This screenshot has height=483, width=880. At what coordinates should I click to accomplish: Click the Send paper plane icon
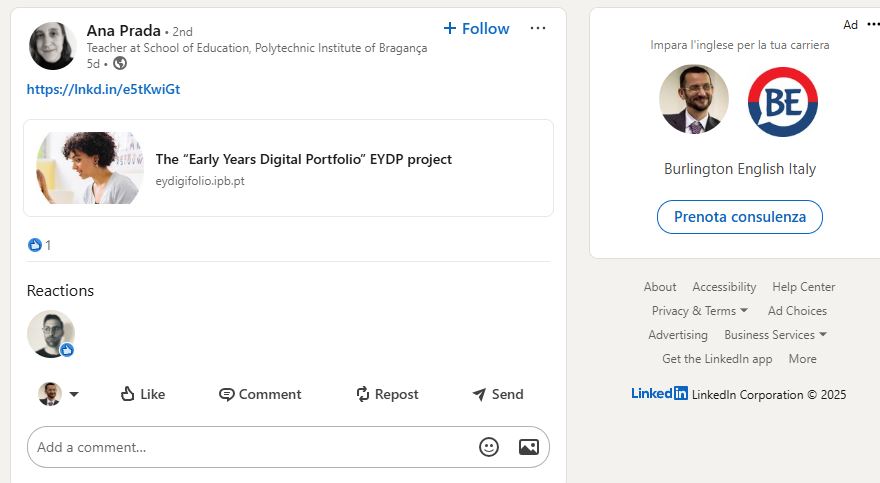coord(479,394)
